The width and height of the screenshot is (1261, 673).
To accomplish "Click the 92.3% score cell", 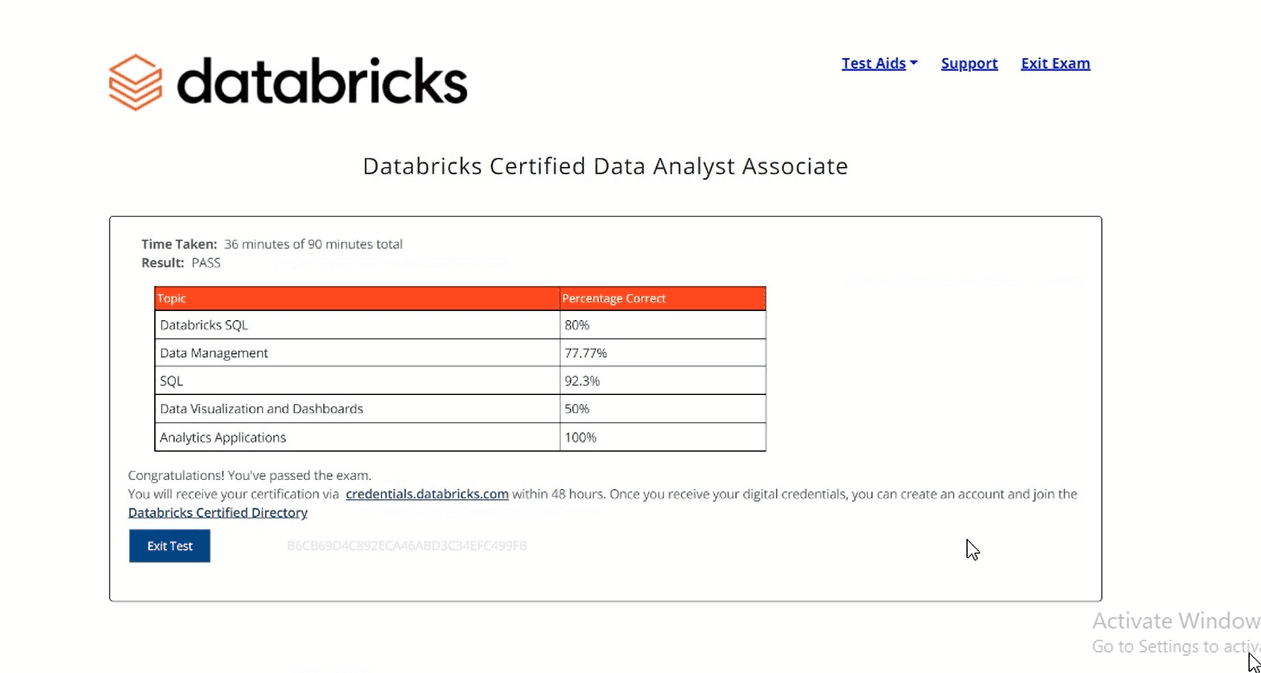I will click(582, 381).
